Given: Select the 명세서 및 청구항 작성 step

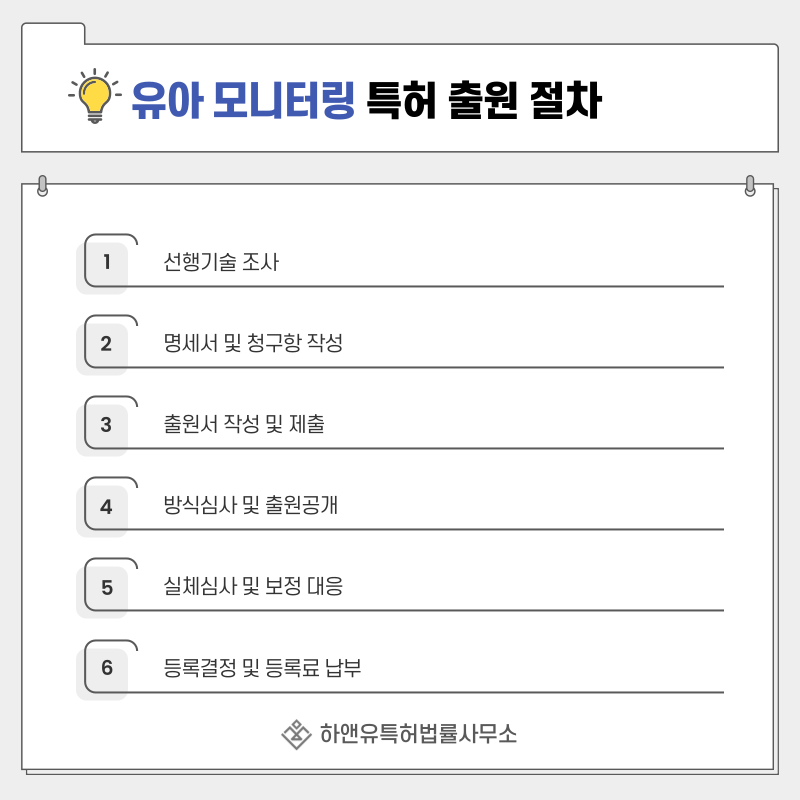Looking at the screenshot, I should 253,344.
